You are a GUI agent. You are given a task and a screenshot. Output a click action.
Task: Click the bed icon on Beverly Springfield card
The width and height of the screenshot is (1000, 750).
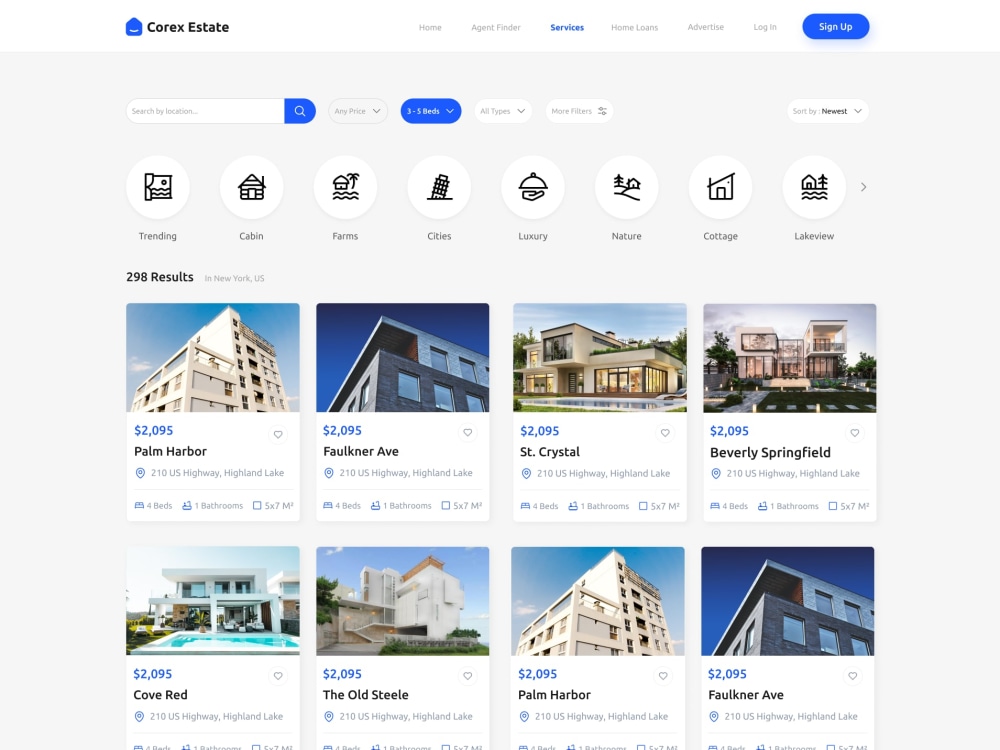click(714, 506)
